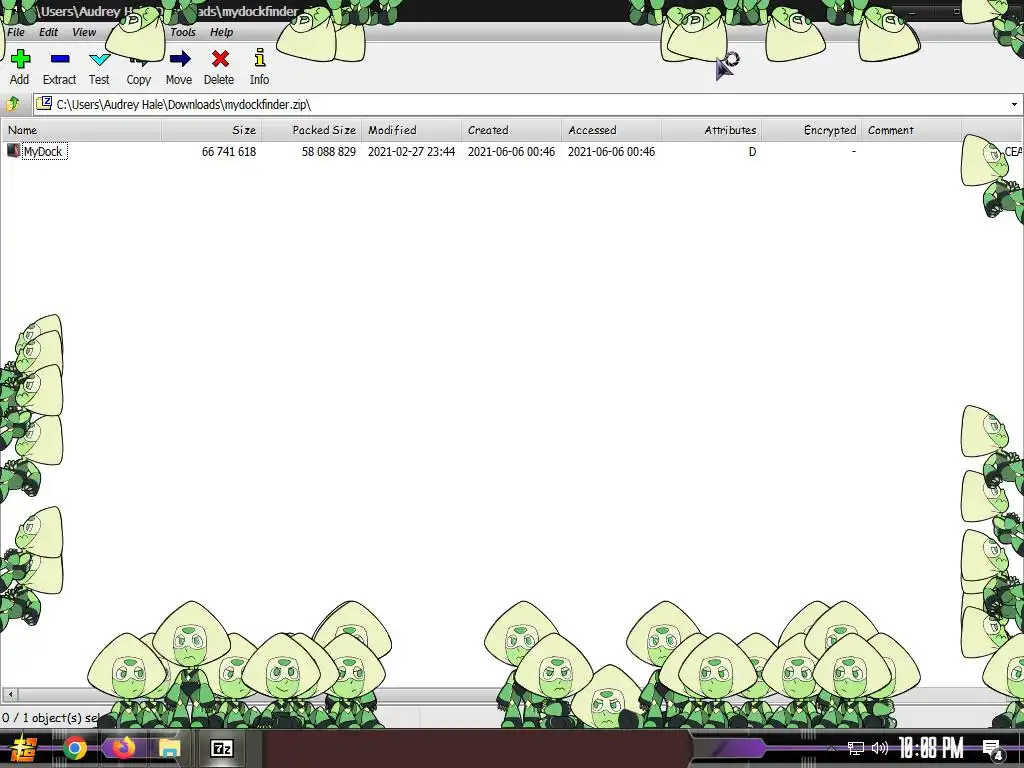Open the File menu
This screenshot has height=768, width=1024.
point(16,32)
